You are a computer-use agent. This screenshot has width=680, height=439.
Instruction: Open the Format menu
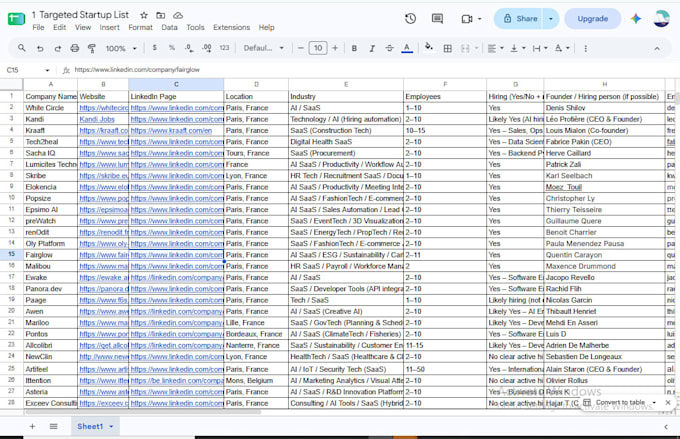pyautogui.click(x=140, y=27)
